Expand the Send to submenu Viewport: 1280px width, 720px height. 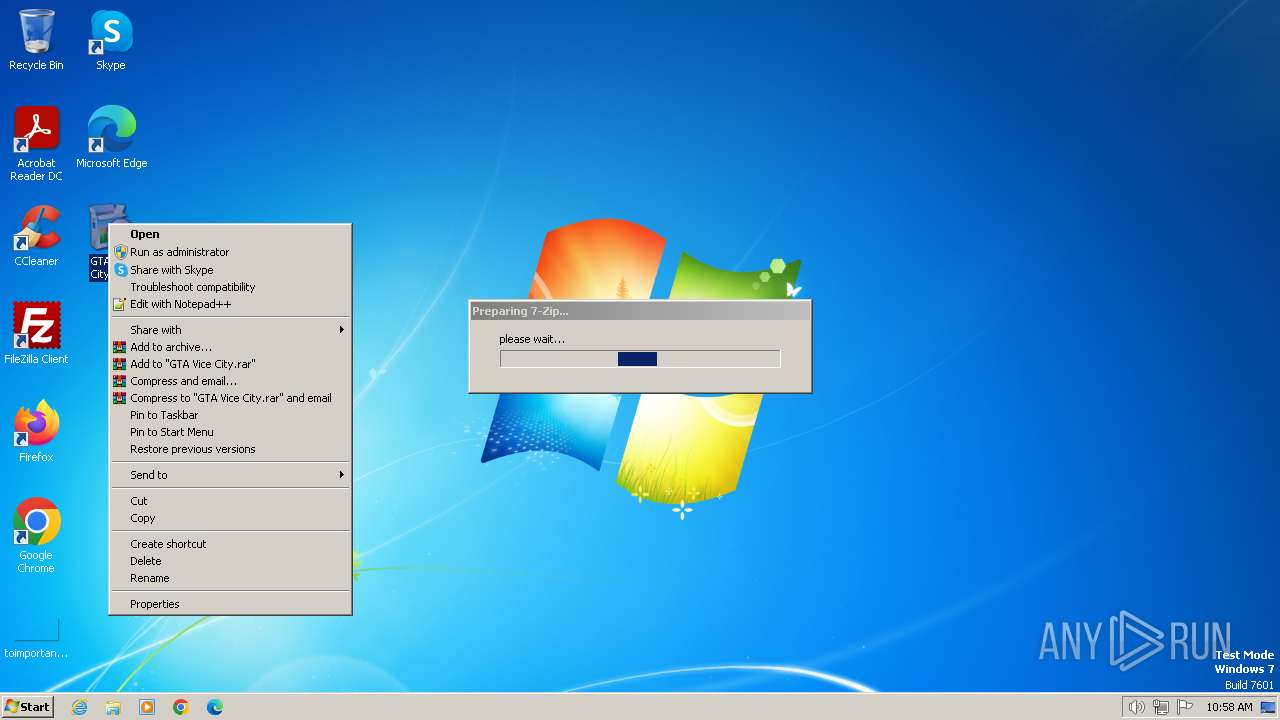pos(230,475)
